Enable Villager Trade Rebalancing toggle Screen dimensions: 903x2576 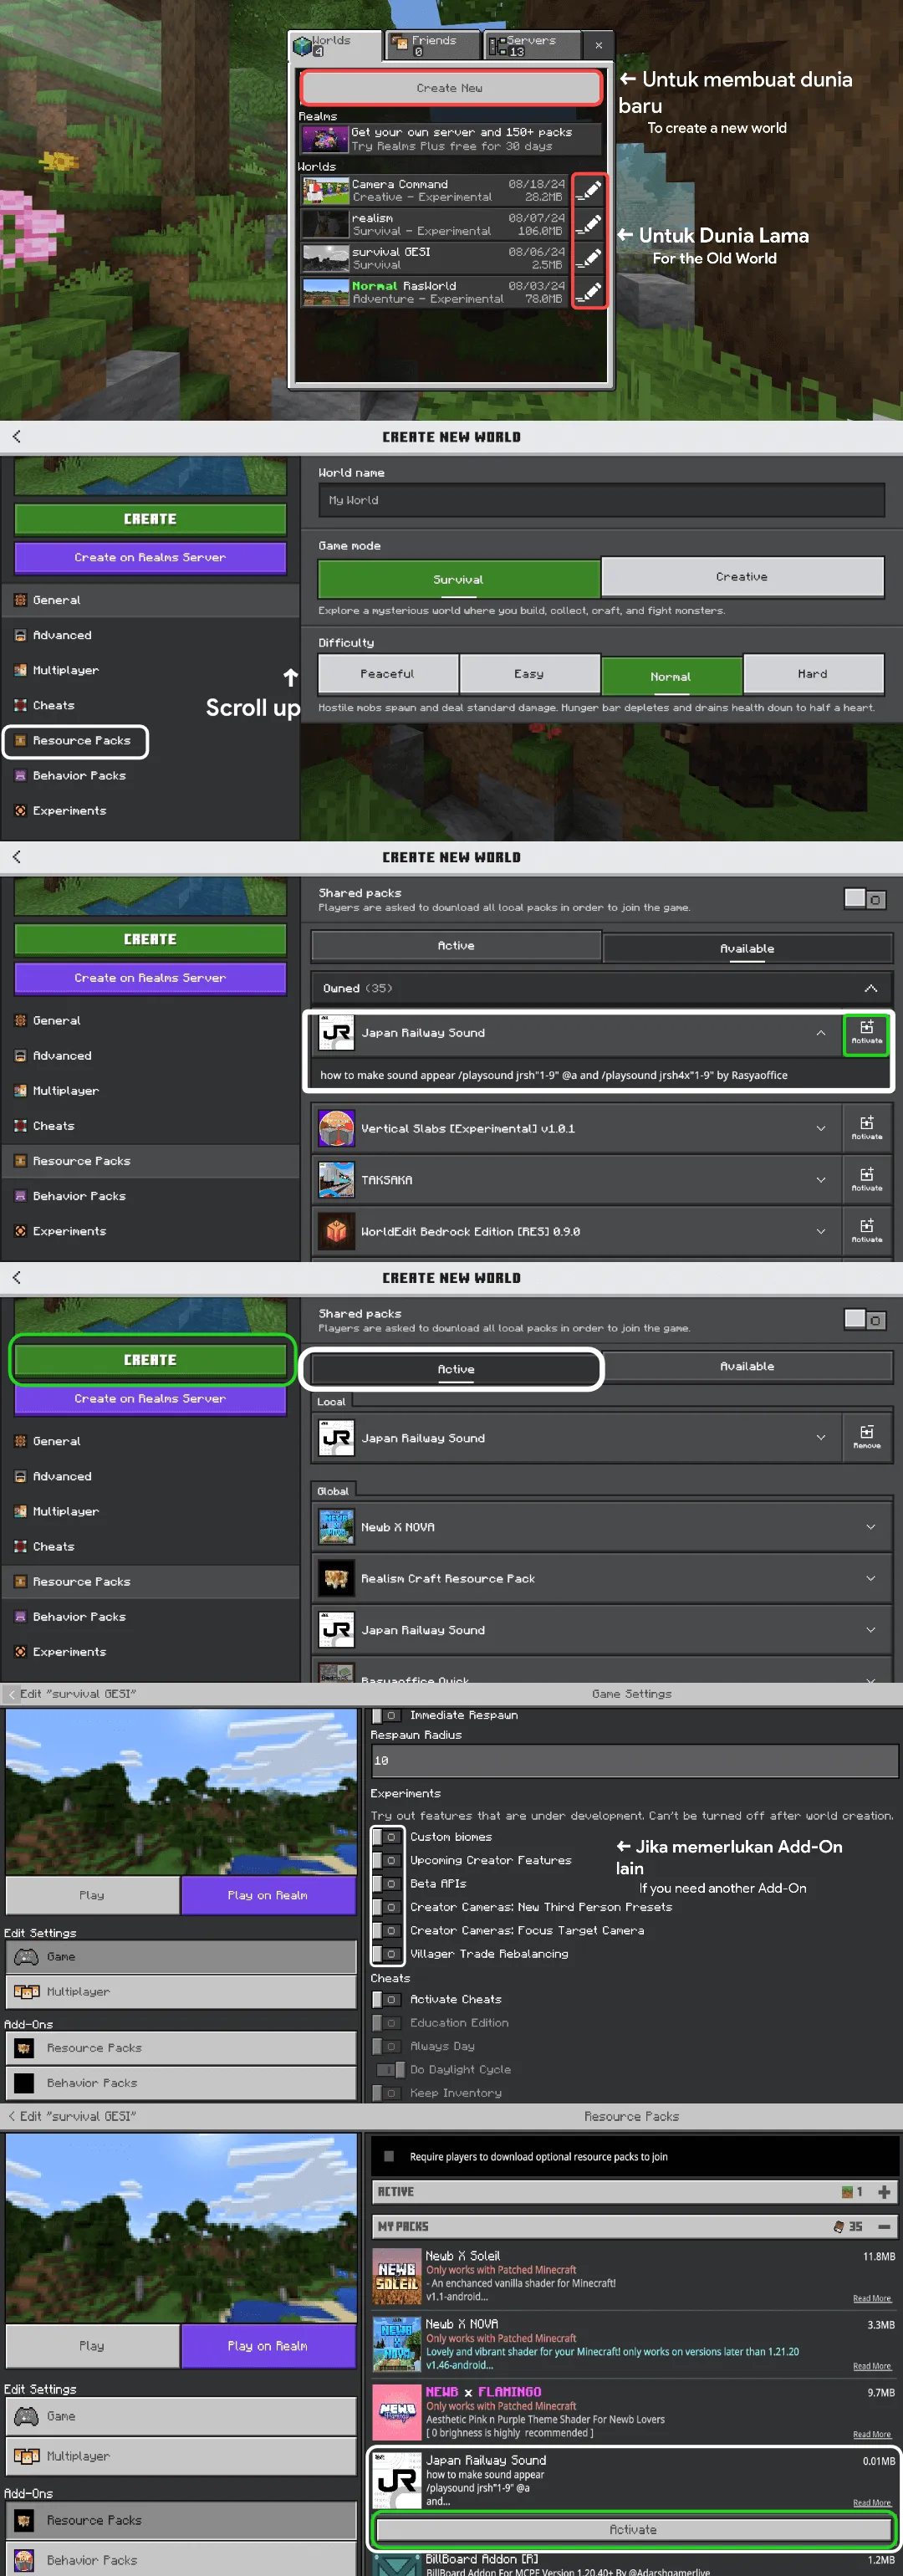(x=386, y=1953)
